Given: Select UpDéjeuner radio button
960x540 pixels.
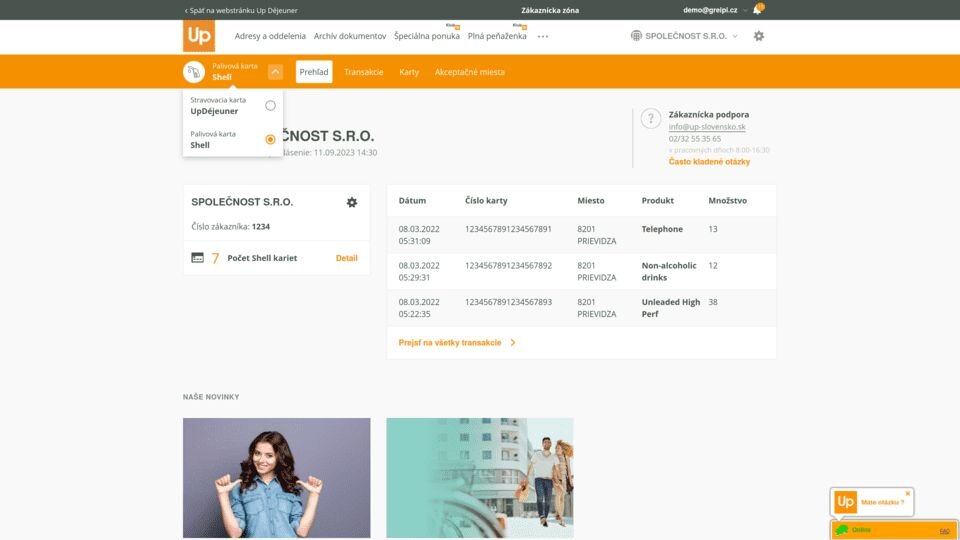Looking at the screenshot, I should (270, 105).
